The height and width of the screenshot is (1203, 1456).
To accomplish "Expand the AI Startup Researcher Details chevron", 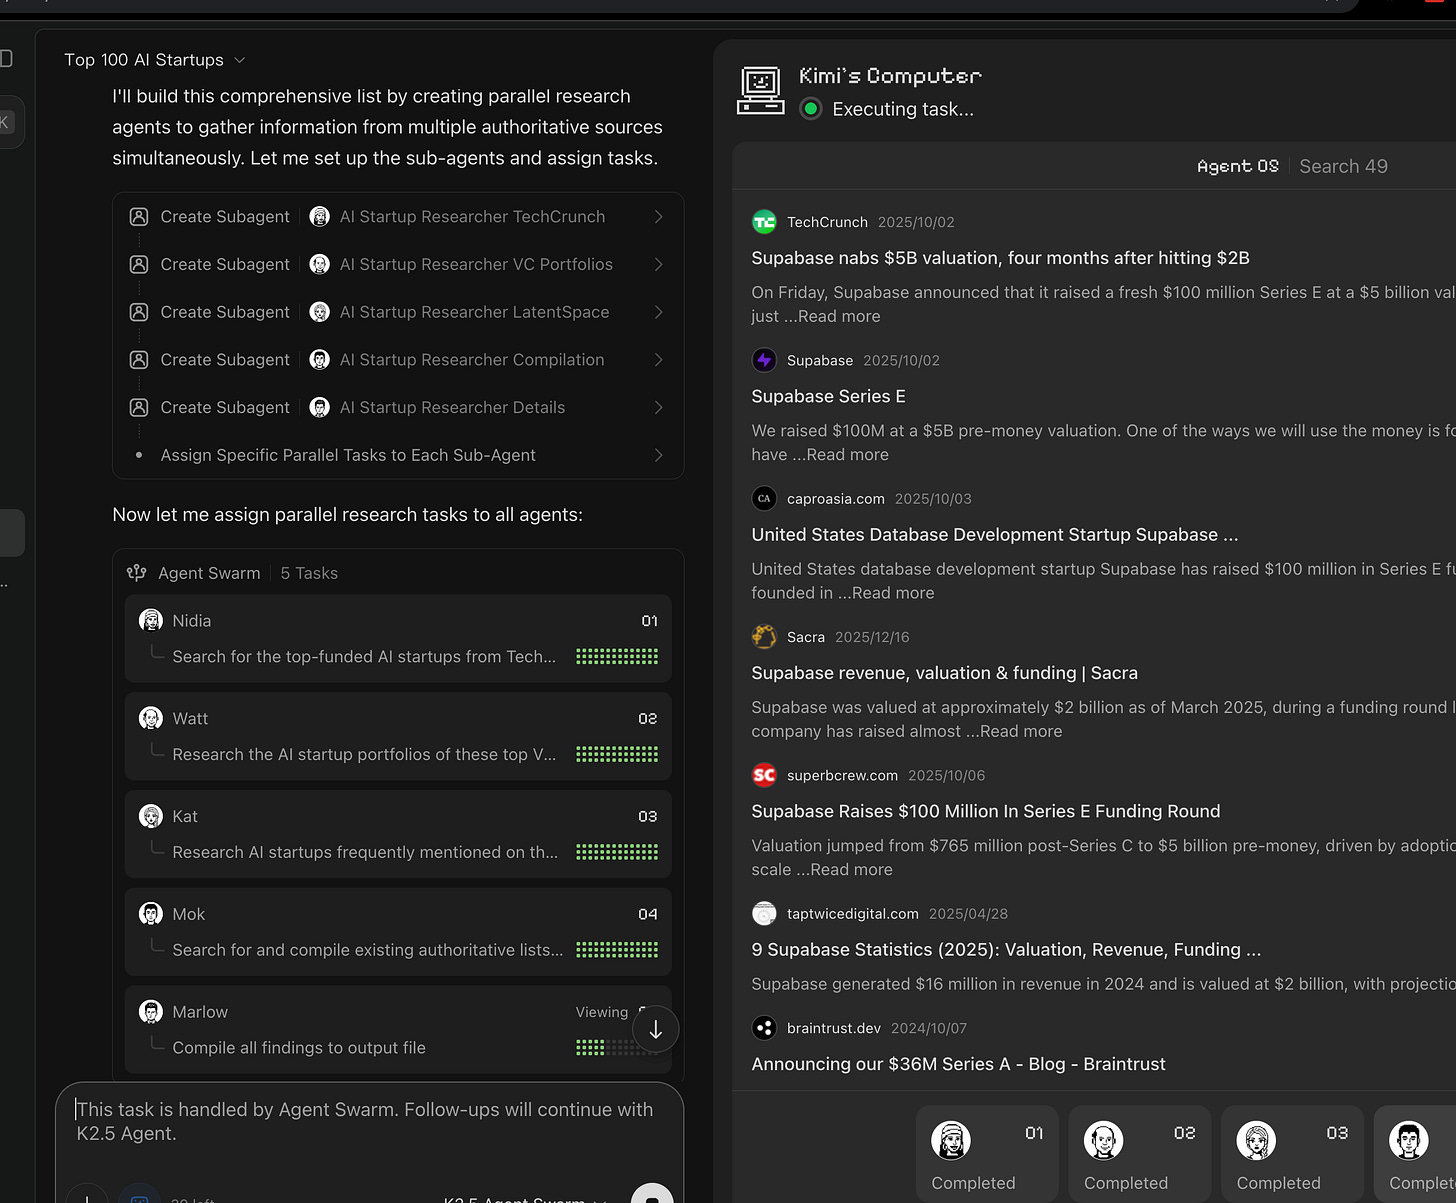I will coord(658,407).
